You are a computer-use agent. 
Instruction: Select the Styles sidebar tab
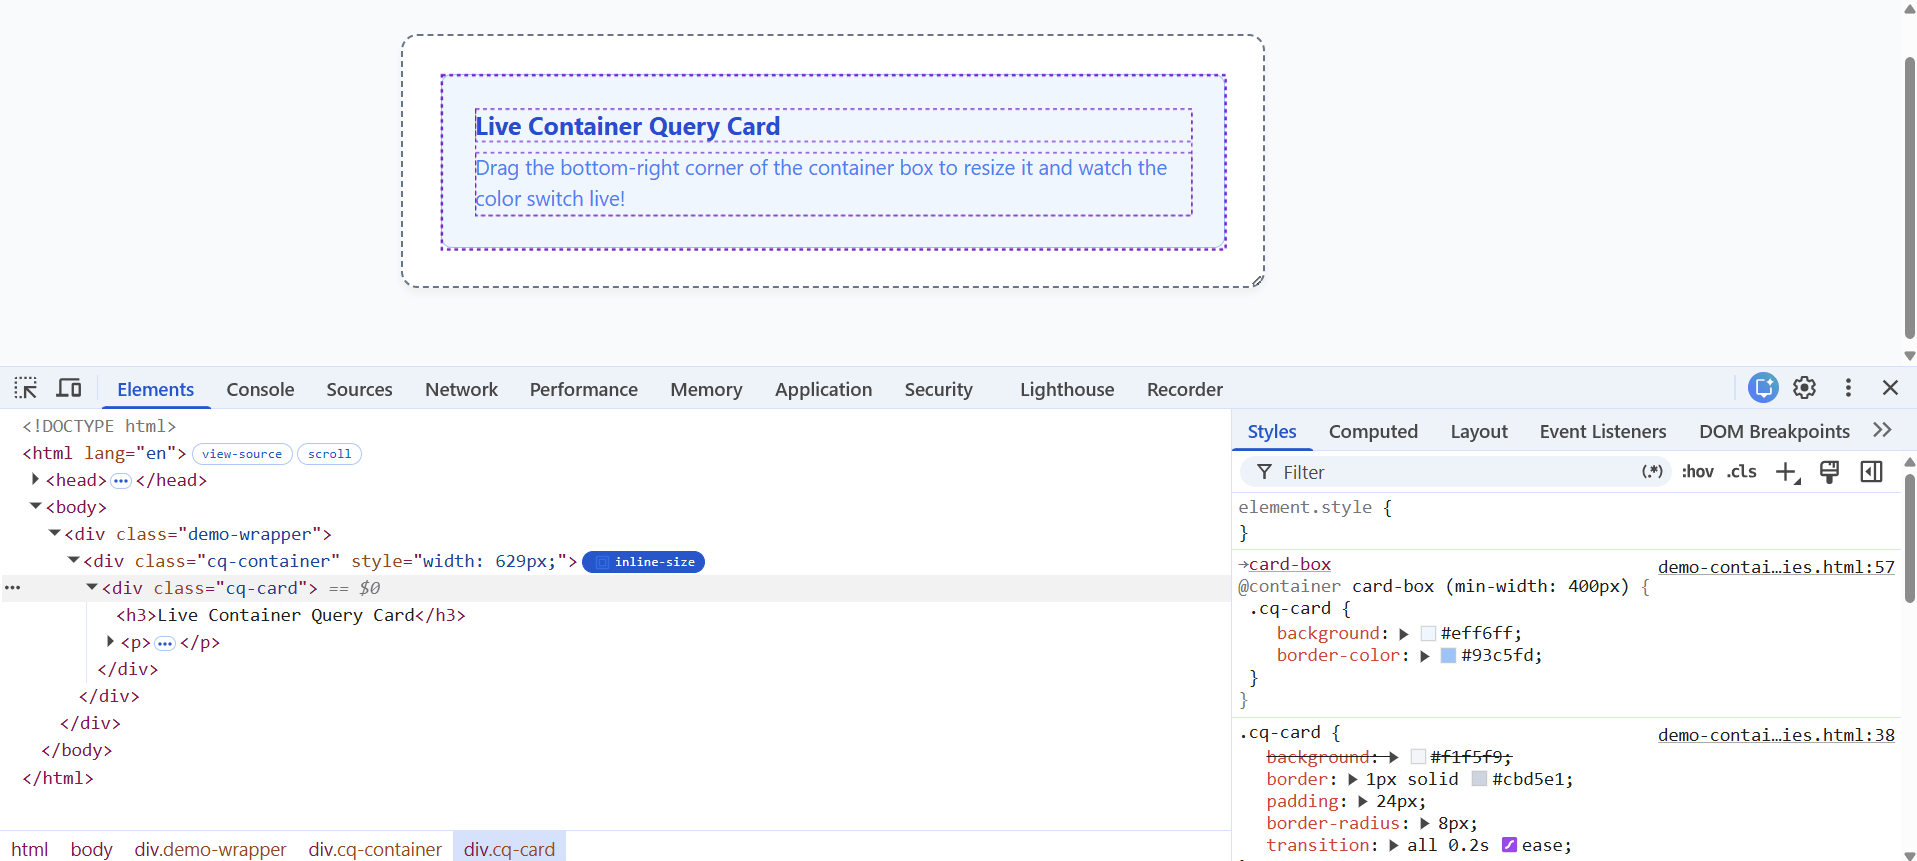pos(1272,431)
